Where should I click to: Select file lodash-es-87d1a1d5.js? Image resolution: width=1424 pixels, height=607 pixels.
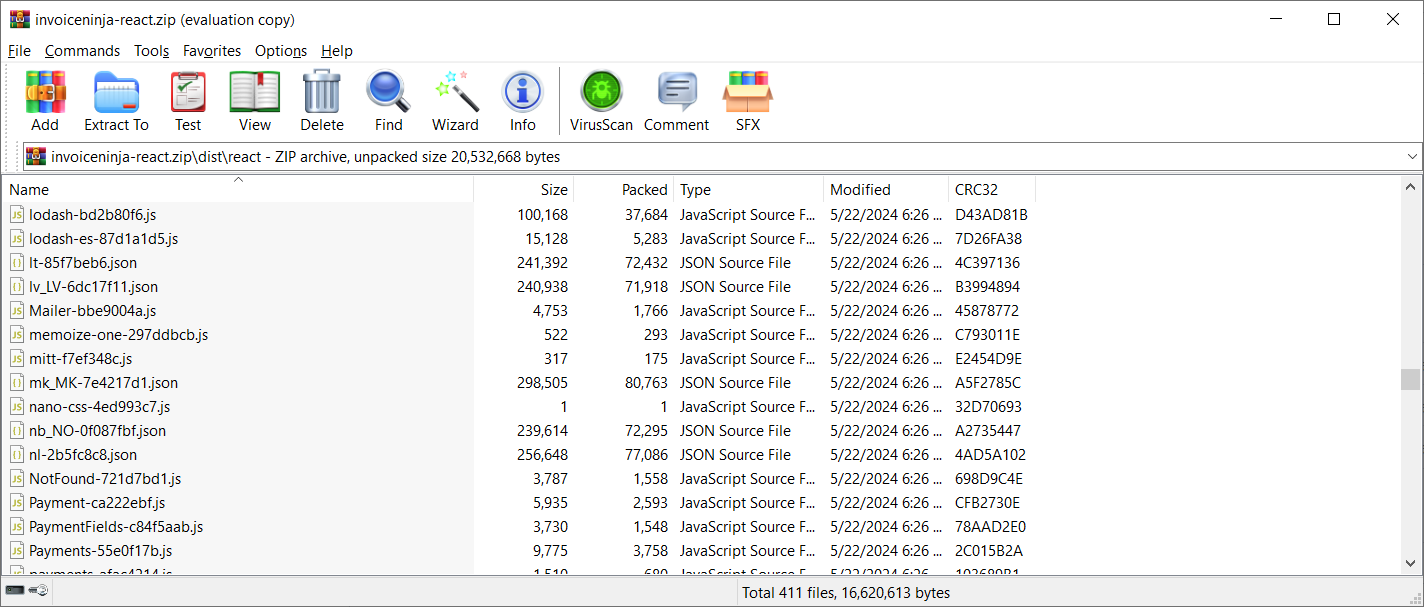click(104, 238)
